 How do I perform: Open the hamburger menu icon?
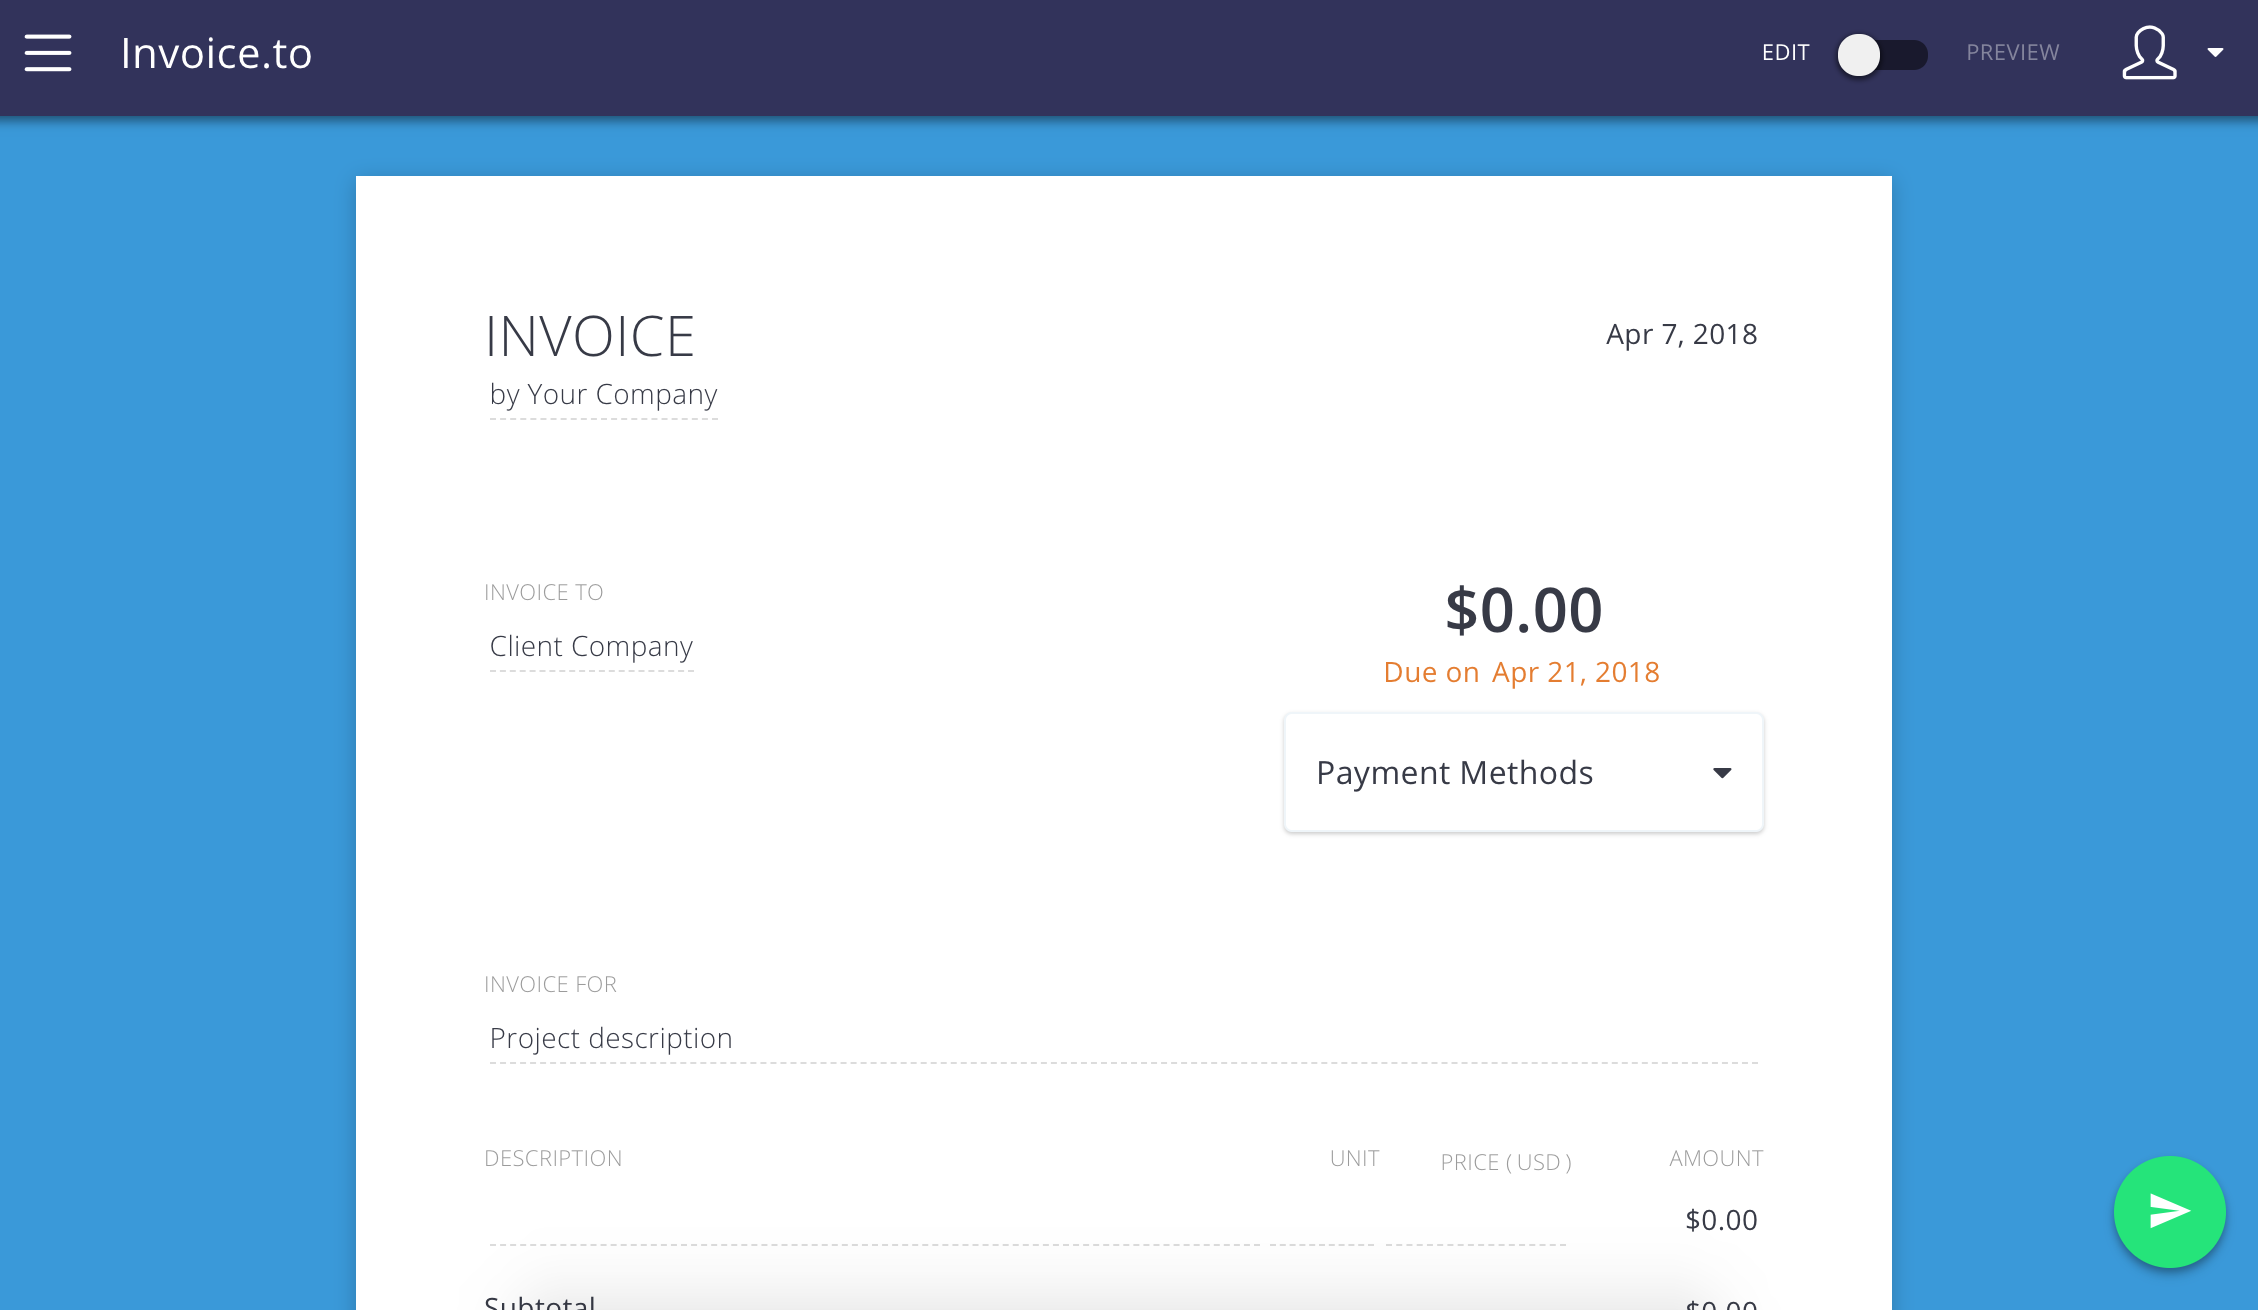(x=48, y=53)
